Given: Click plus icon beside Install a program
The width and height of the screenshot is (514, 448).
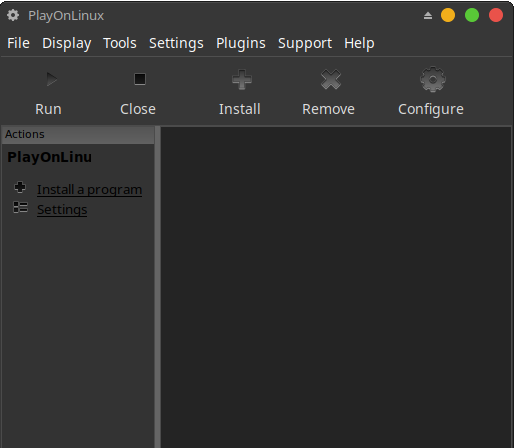Looking at the screenshot, I should [x=20, y=187].
